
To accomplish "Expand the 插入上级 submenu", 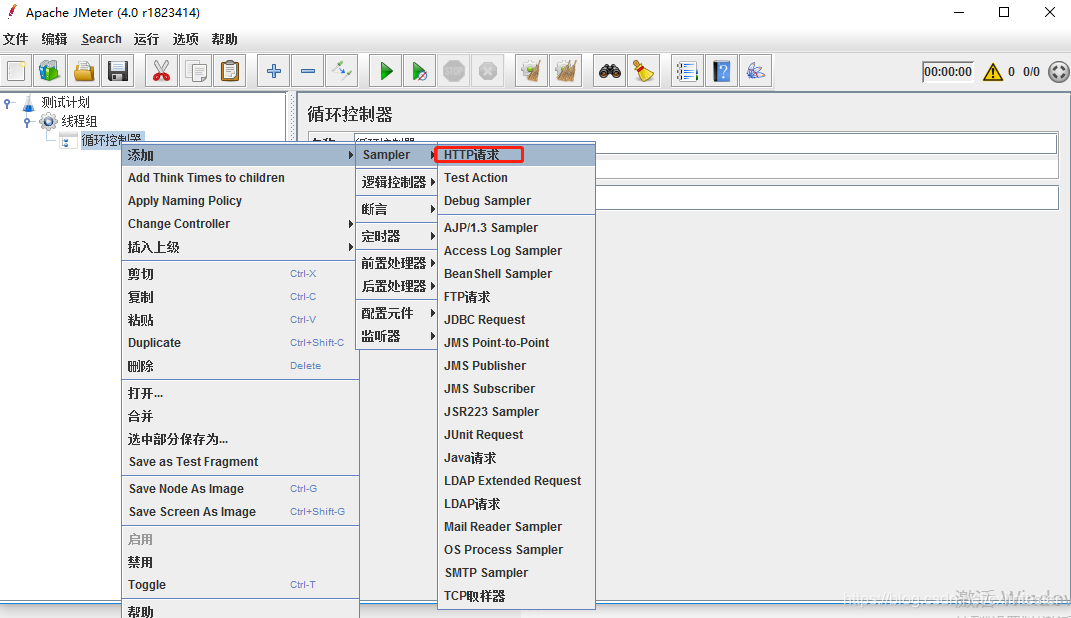I will [x=240, y=247].
